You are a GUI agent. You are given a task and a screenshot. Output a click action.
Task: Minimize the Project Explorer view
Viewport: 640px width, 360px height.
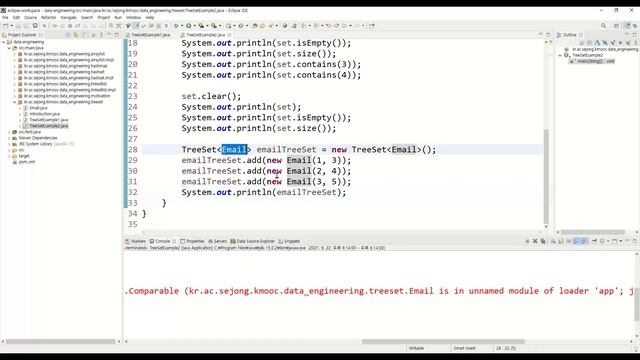pyautogui.click(x=109, y=35)
